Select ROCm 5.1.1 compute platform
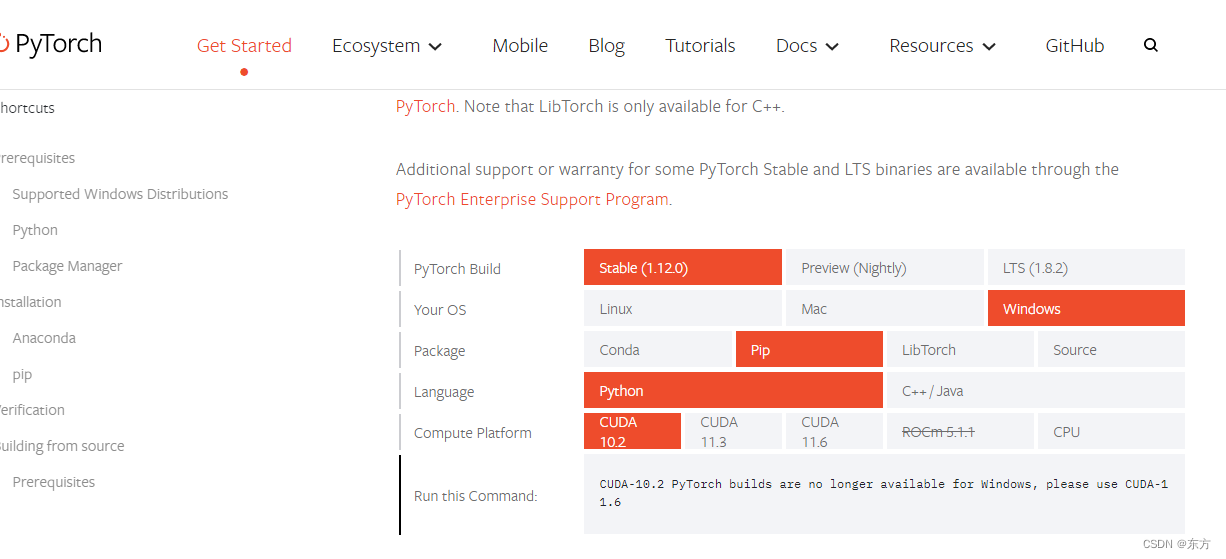The image size is (1226, 559). [960, 431]
